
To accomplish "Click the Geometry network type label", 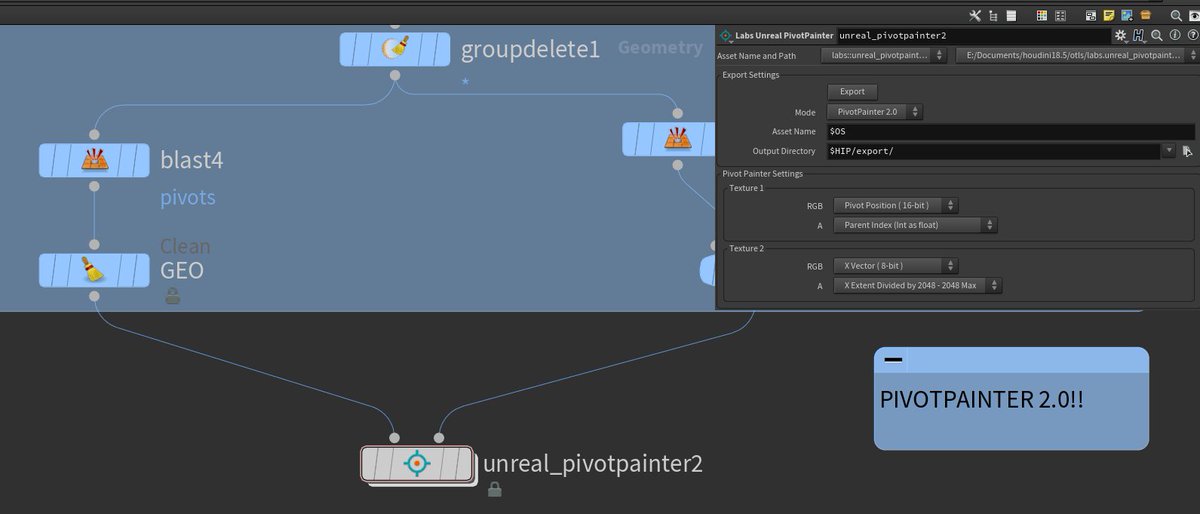I will point(660,47).
